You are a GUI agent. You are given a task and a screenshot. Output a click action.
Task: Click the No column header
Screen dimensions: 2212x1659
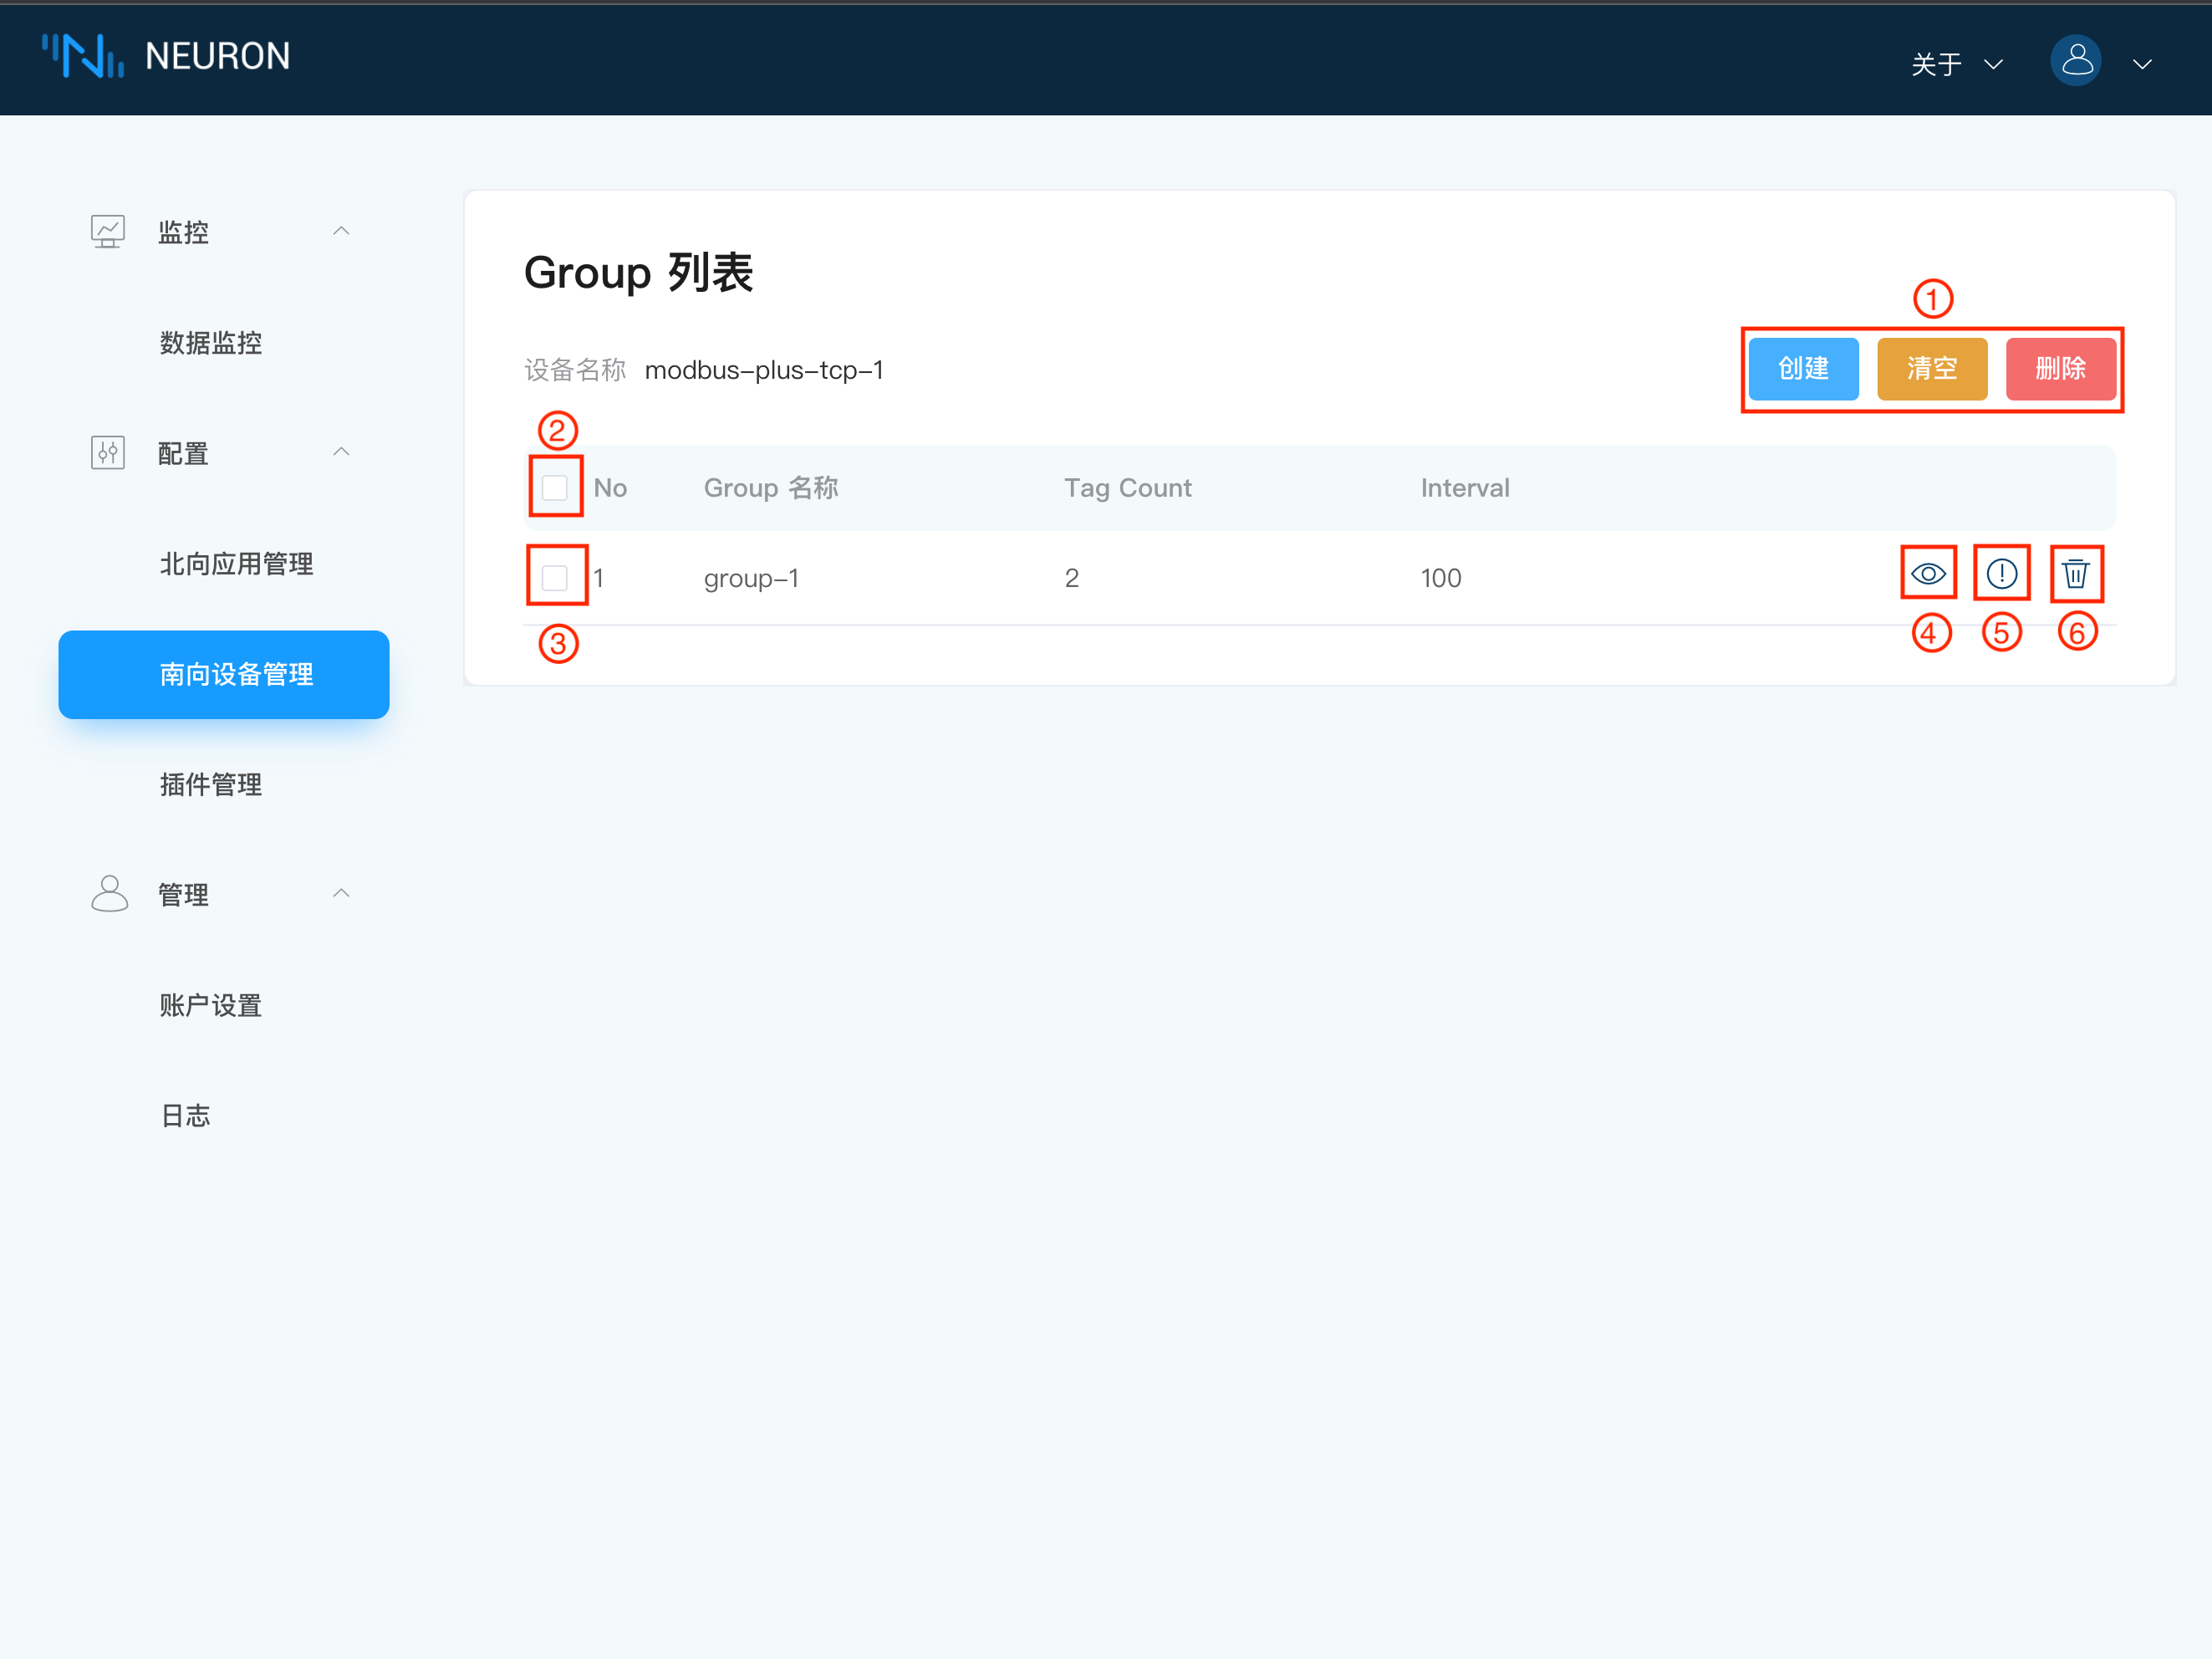[x=610, y=488]
